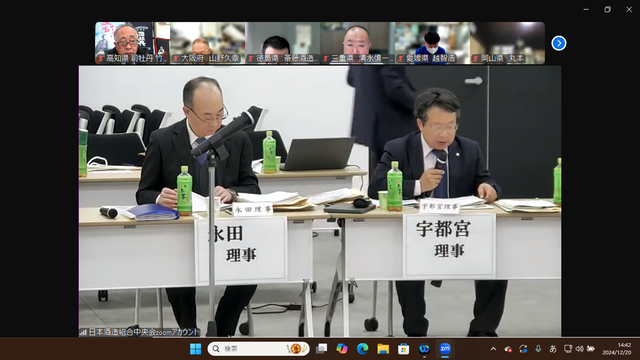Click the microphone tray icon
Screen dimensions: 640x360
pos(538,349)
